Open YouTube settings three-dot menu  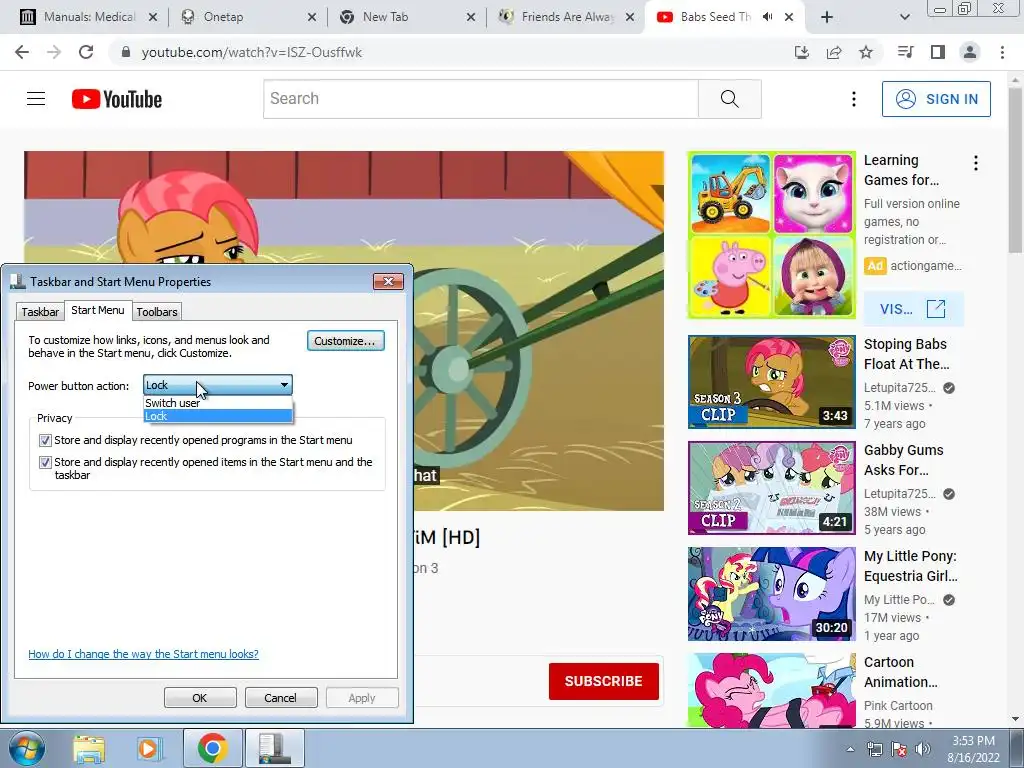(854, 99)
